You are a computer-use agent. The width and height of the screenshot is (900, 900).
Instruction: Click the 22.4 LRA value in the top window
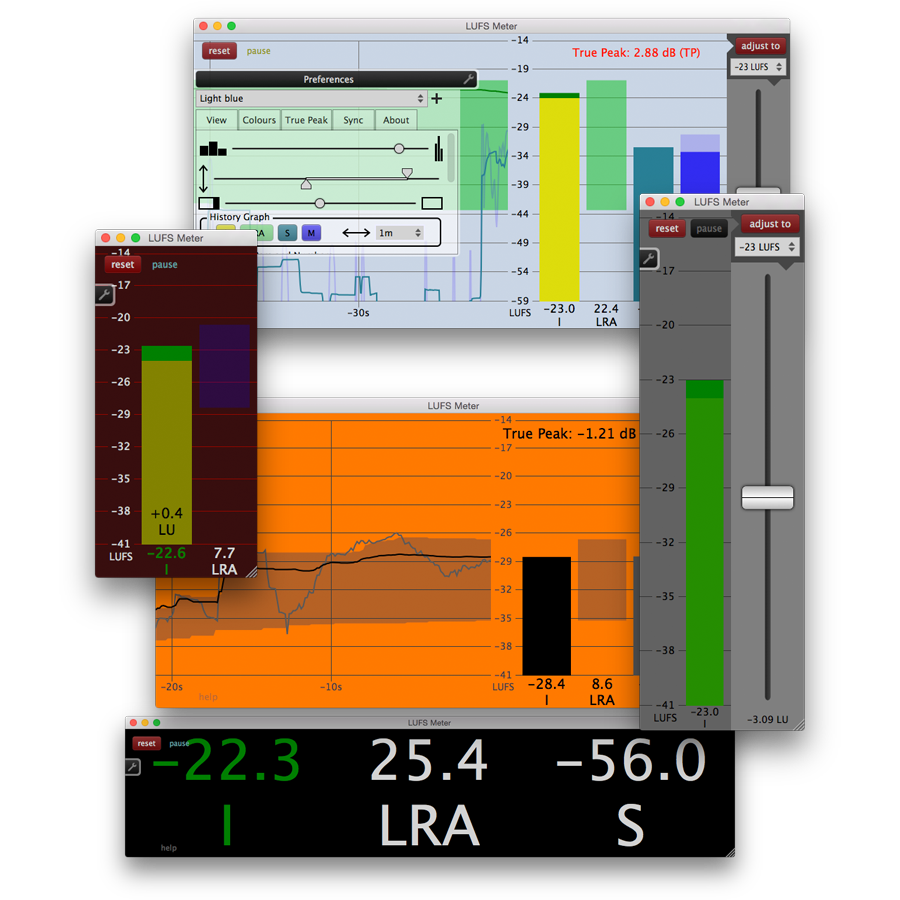(606, 309)
